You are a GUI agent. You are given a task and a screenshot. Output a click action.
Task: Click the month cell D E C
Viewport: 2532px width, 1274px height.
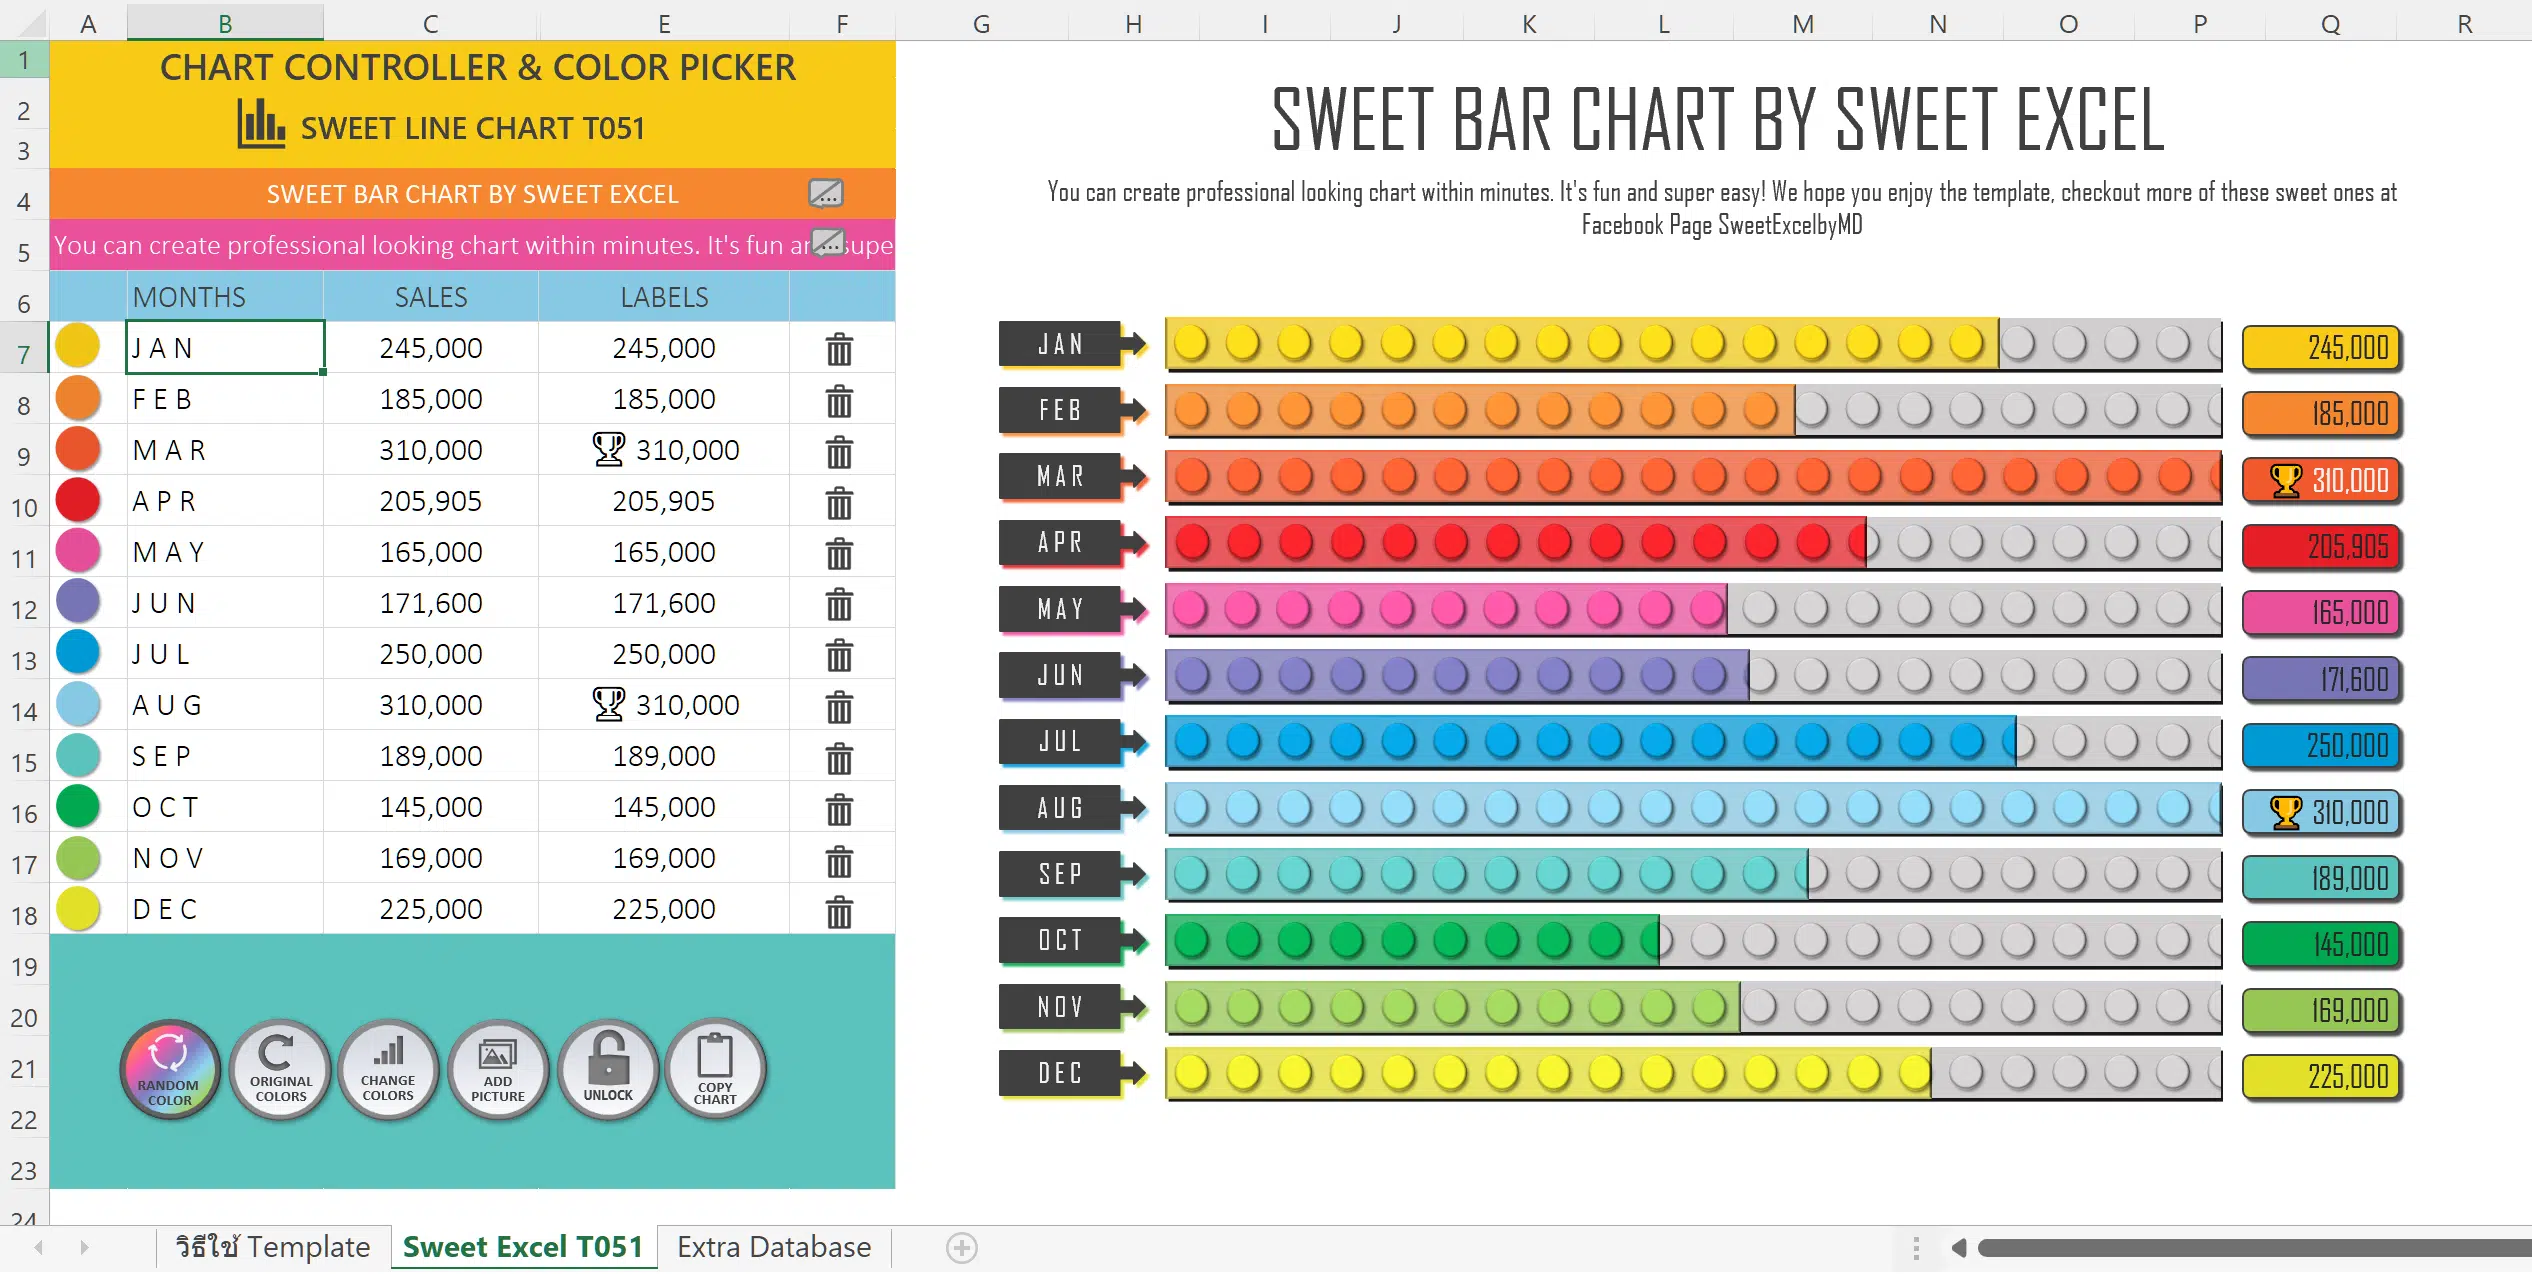225,909
